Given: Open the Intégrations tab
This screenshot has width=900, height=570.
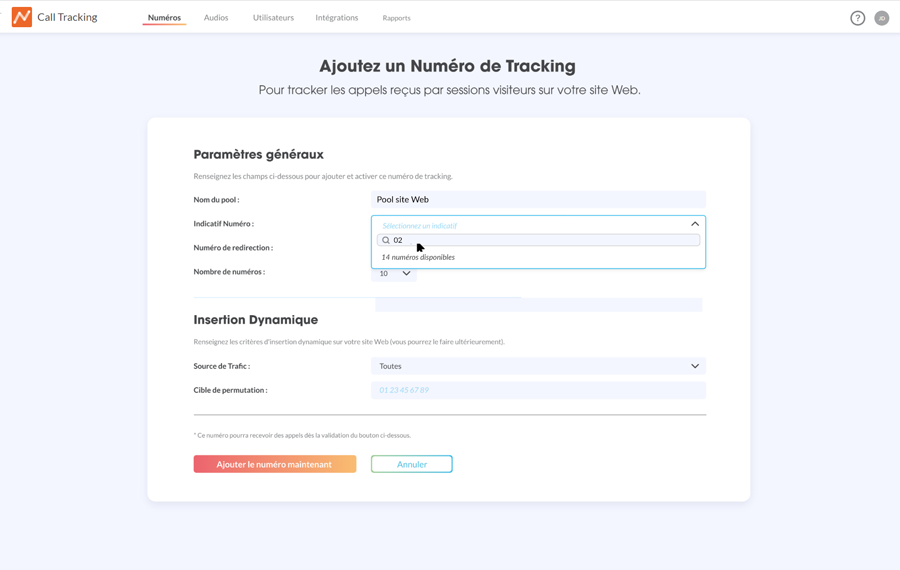Looking at the screenshot, I should (x=337, y=18).
